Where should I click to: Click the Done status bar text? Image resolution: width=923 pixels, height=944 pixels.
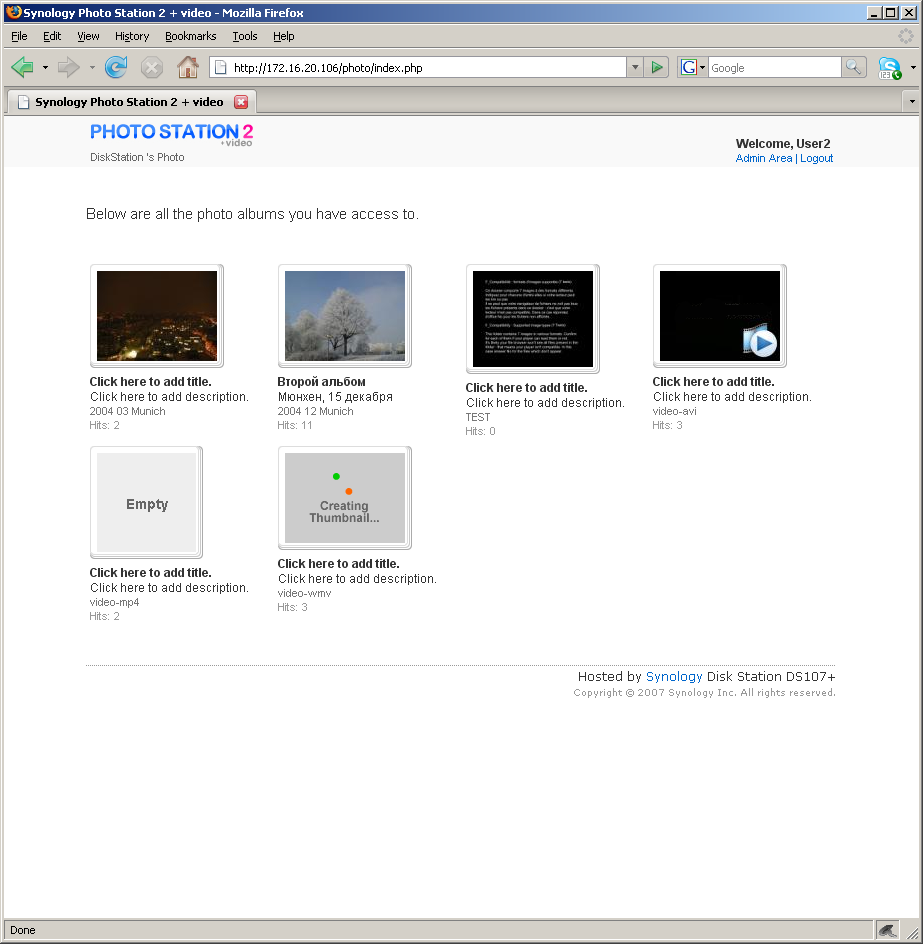point(22,930)
